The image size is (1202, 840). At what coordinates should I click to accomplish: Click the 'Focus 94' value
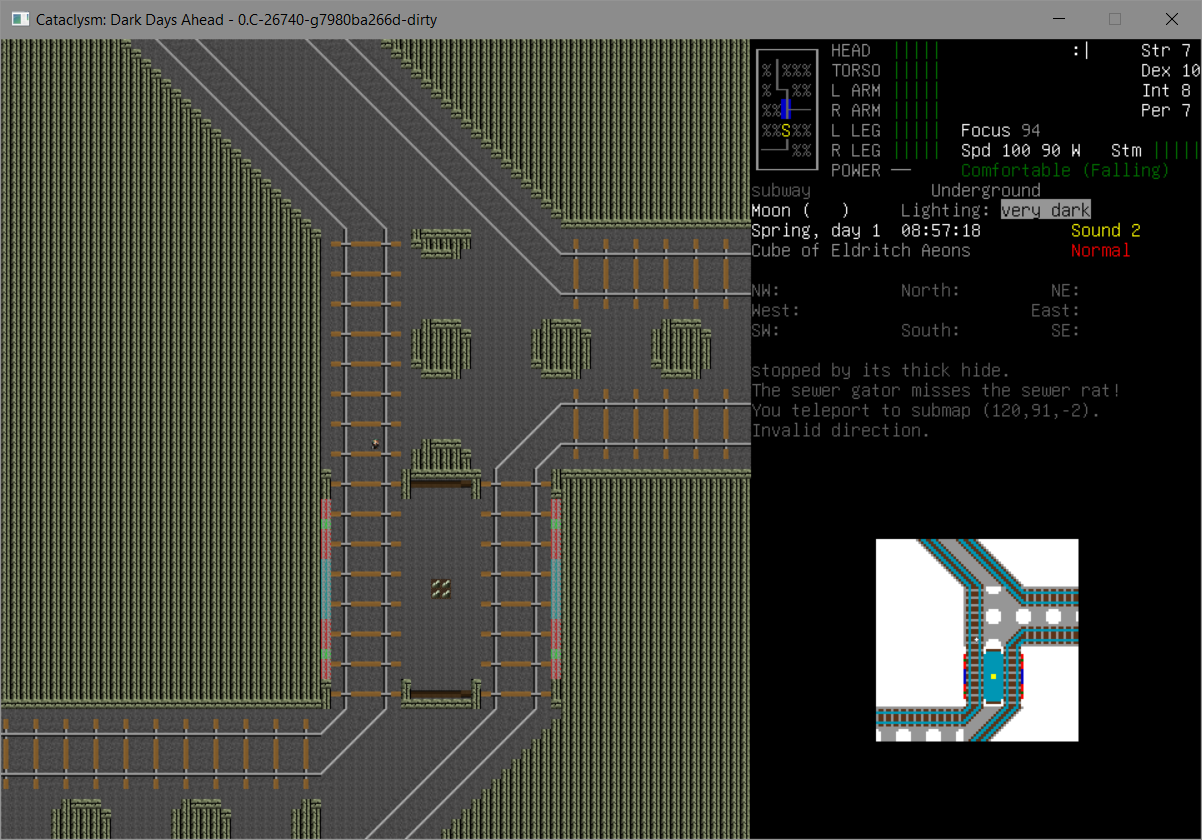[1000, 130]
